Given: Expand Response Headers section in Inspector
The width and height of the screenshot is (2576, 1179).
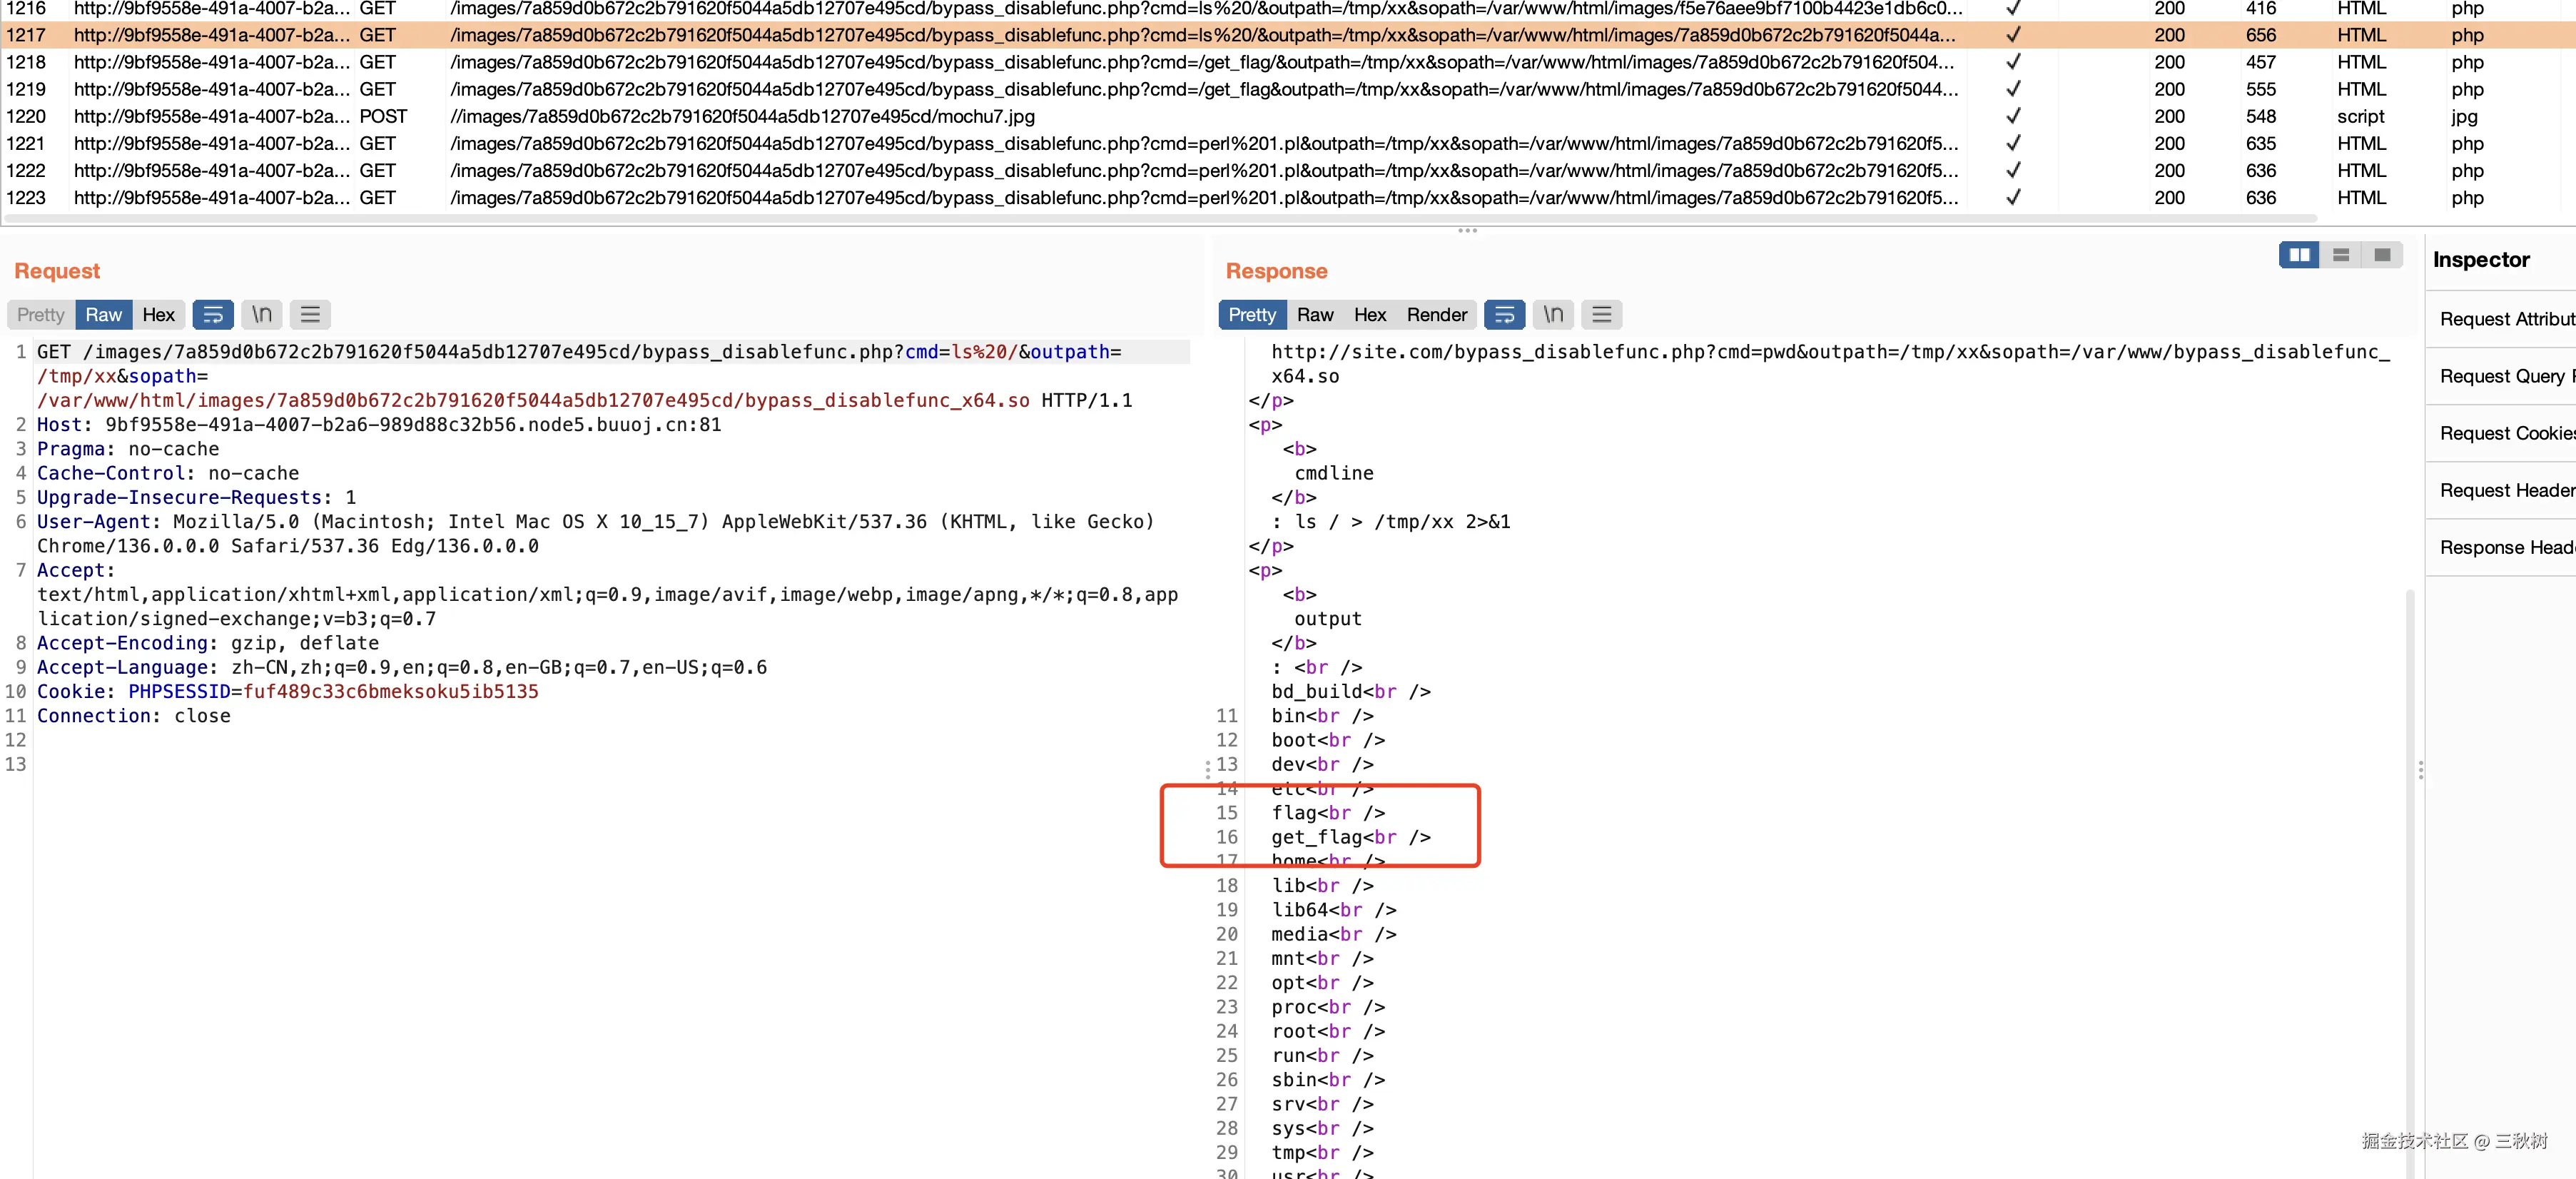Looking at the screenshot, I should pos(2505,547).
